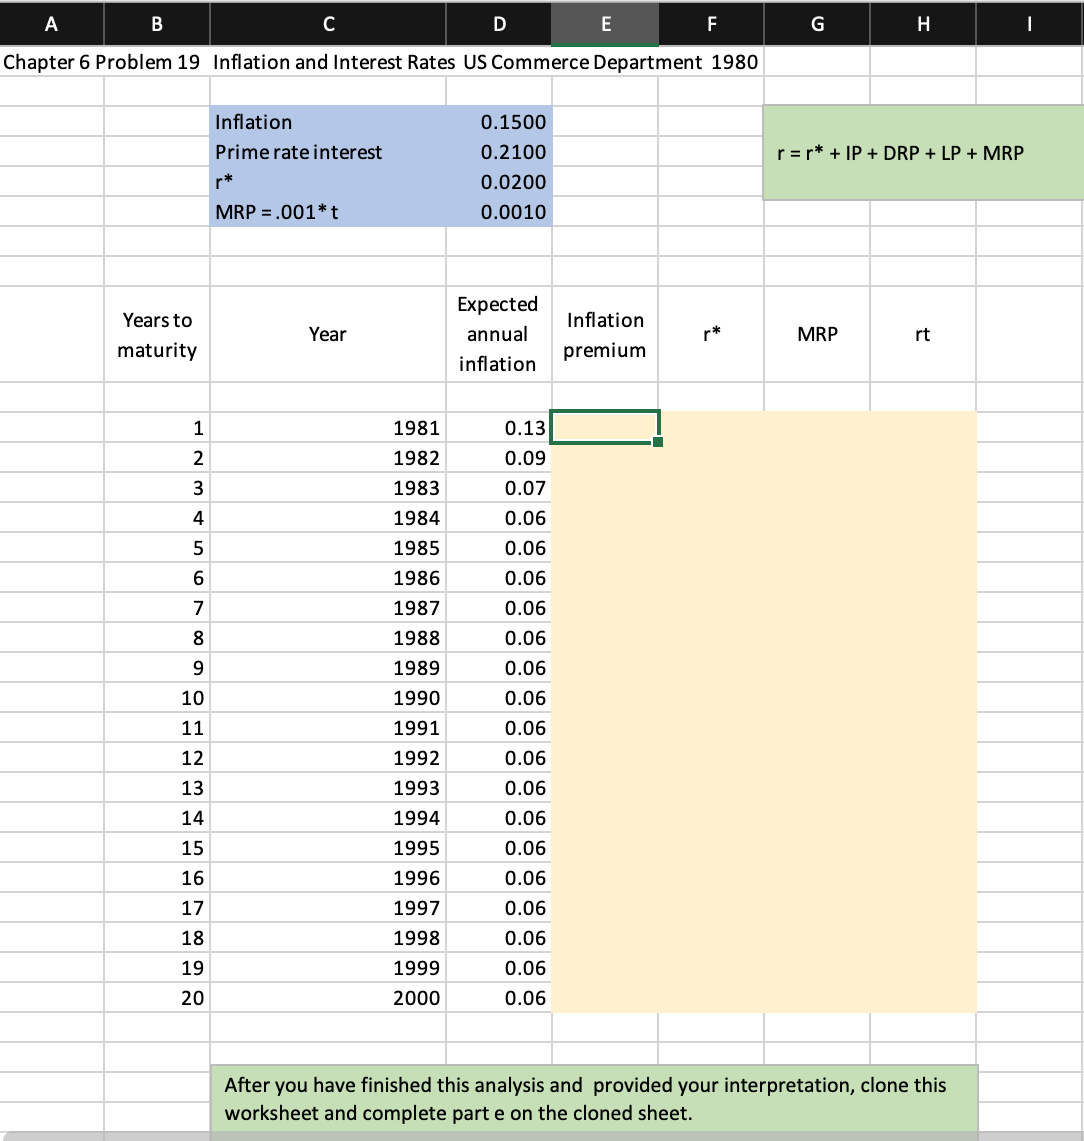Click the Expected annual inflation header cell
This screenshot has height=1141, width=1084.
point(499,333)
